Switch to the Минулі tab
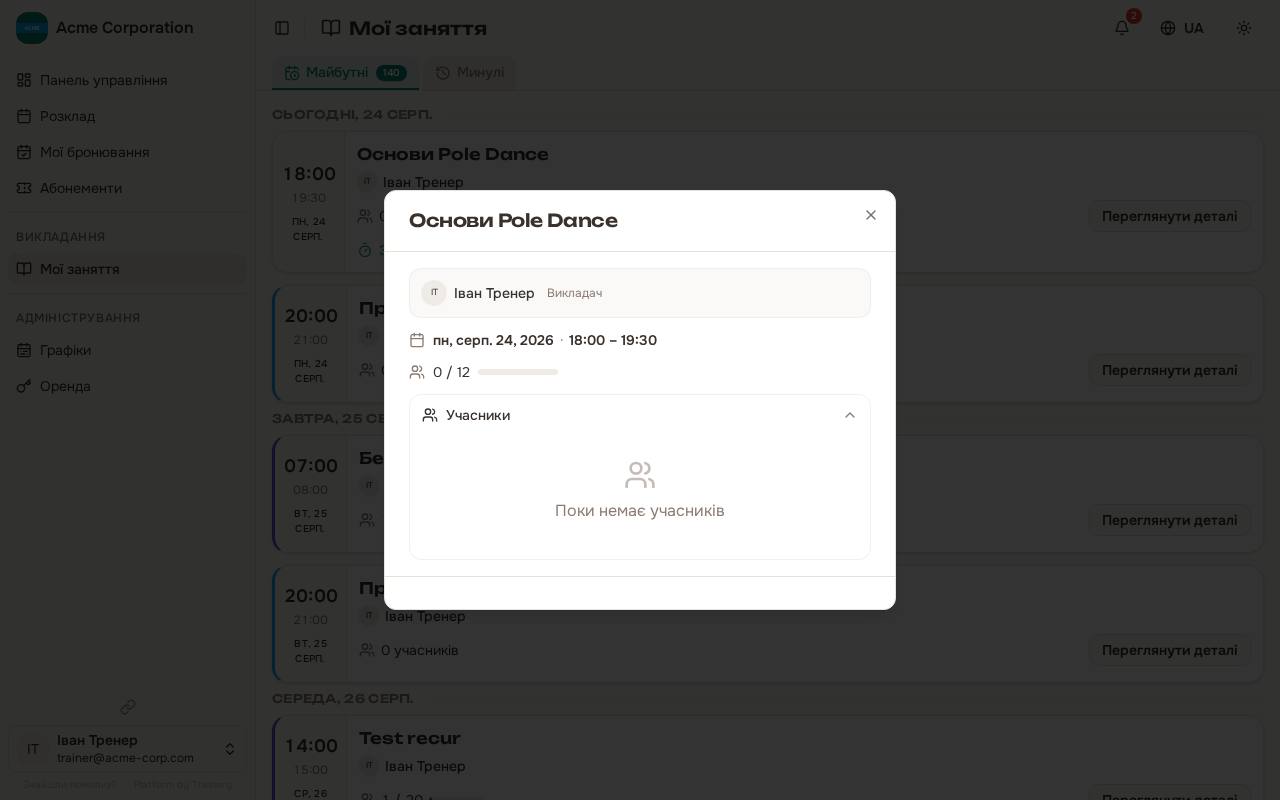Viewport: 1280px width, 800px height. pos(470,72)
